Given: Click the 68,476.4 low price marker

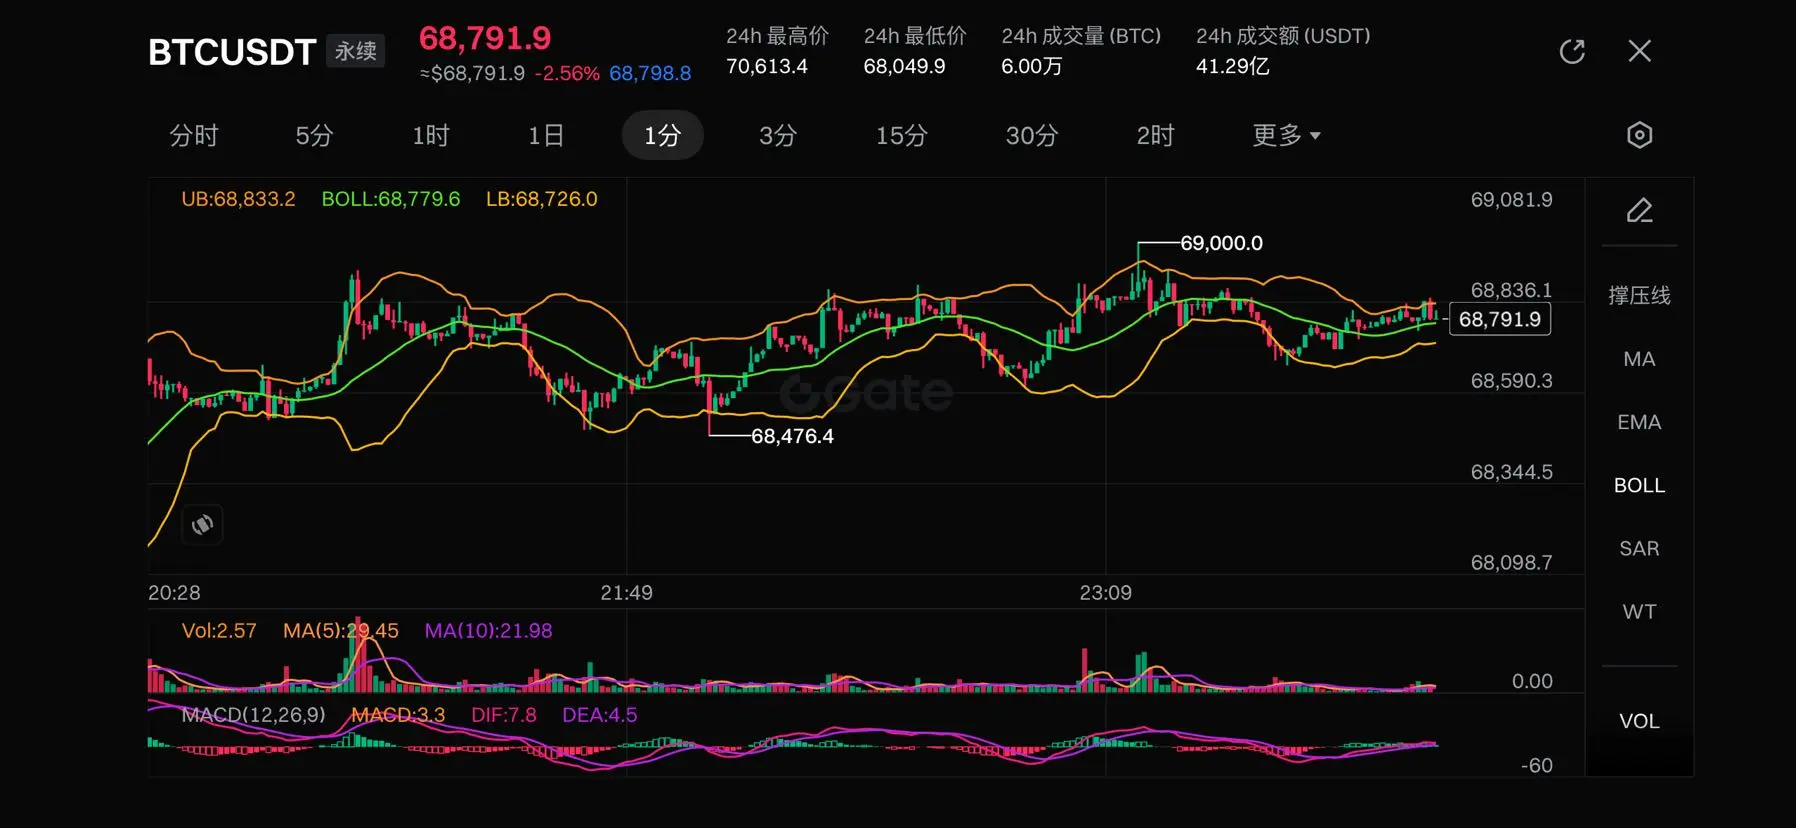Looking at the screenshot, I should 792,436.
